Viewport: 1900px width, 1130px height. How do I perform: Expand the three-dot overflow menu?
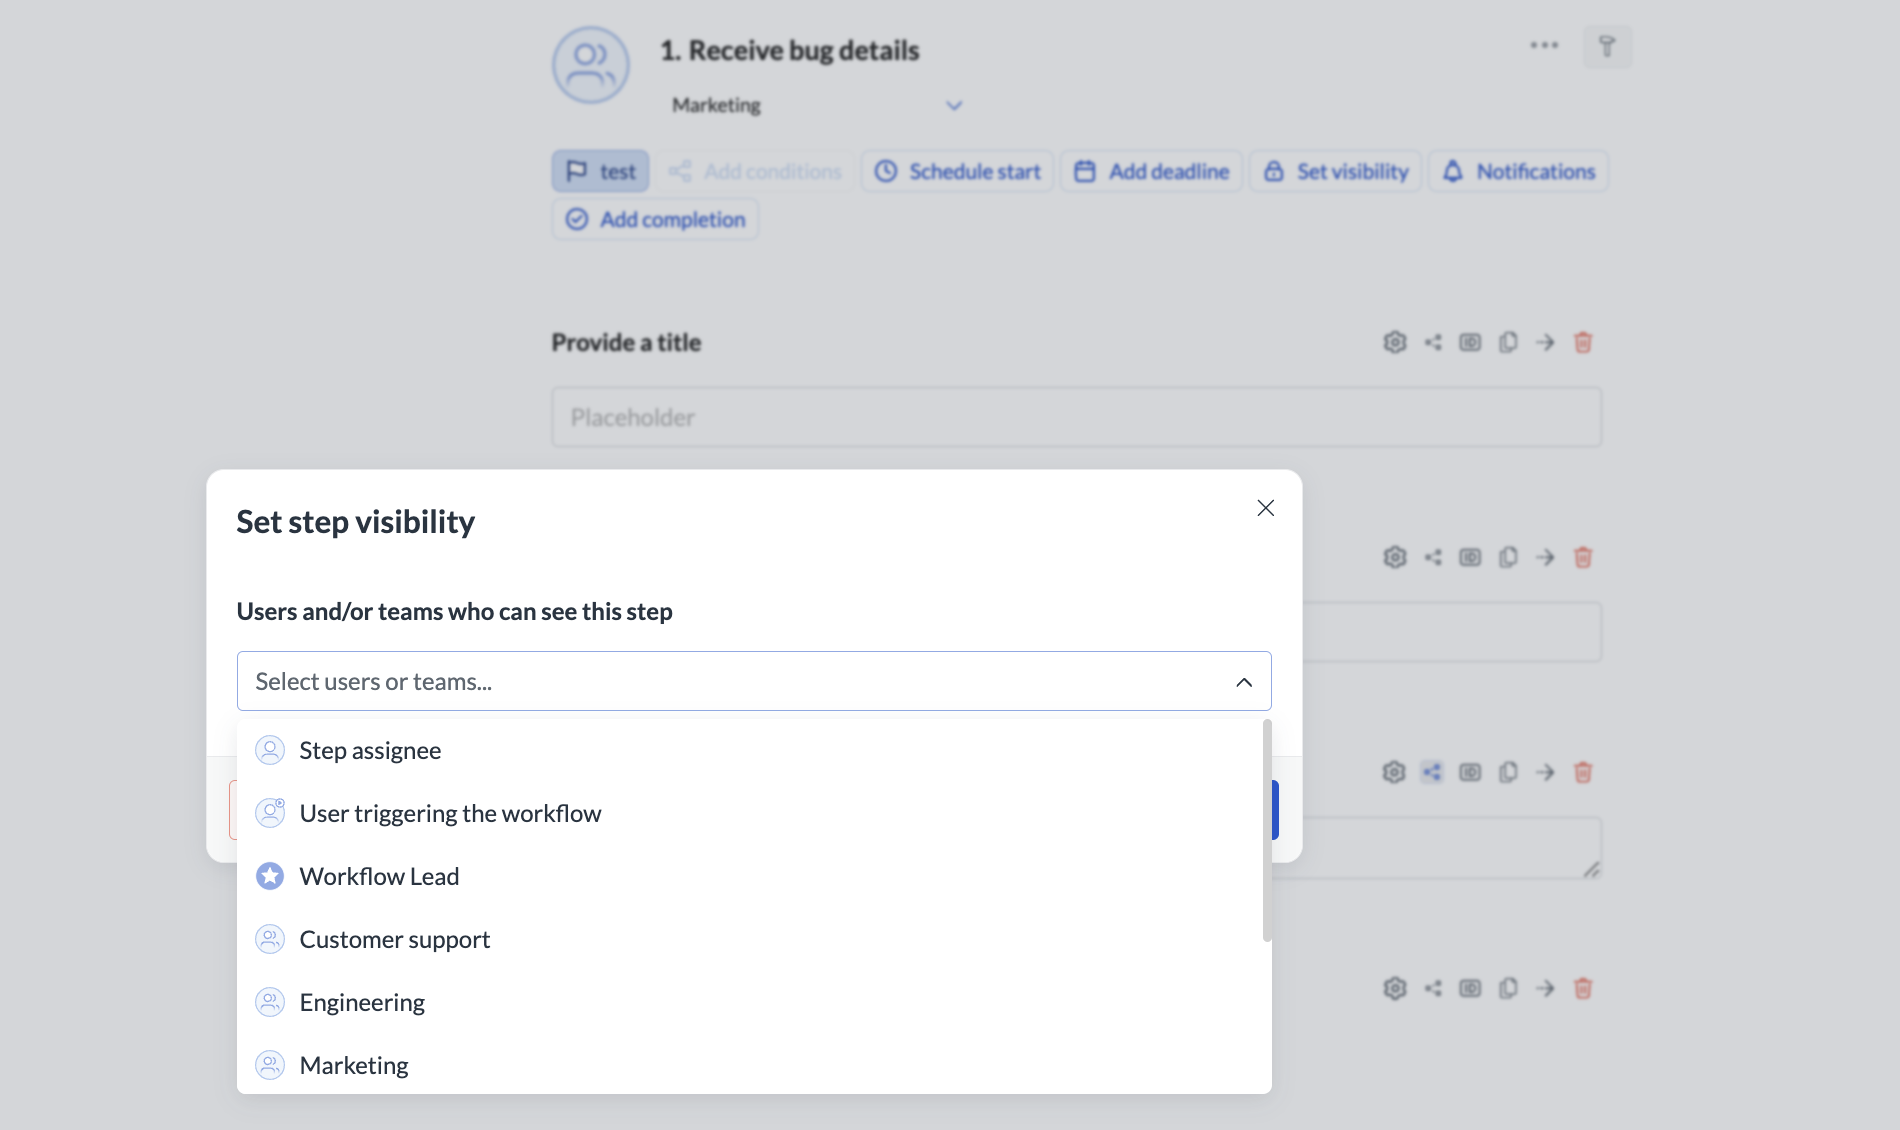[x=1544, y=45]
